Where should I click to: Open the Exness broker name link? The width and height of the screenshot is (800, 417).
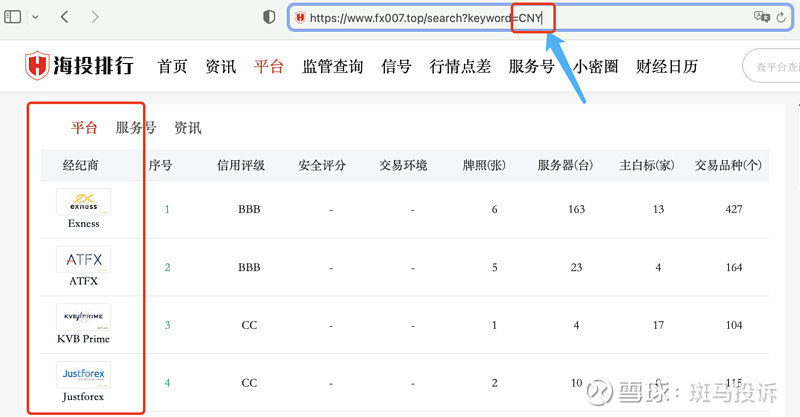[x=84, y=224]
